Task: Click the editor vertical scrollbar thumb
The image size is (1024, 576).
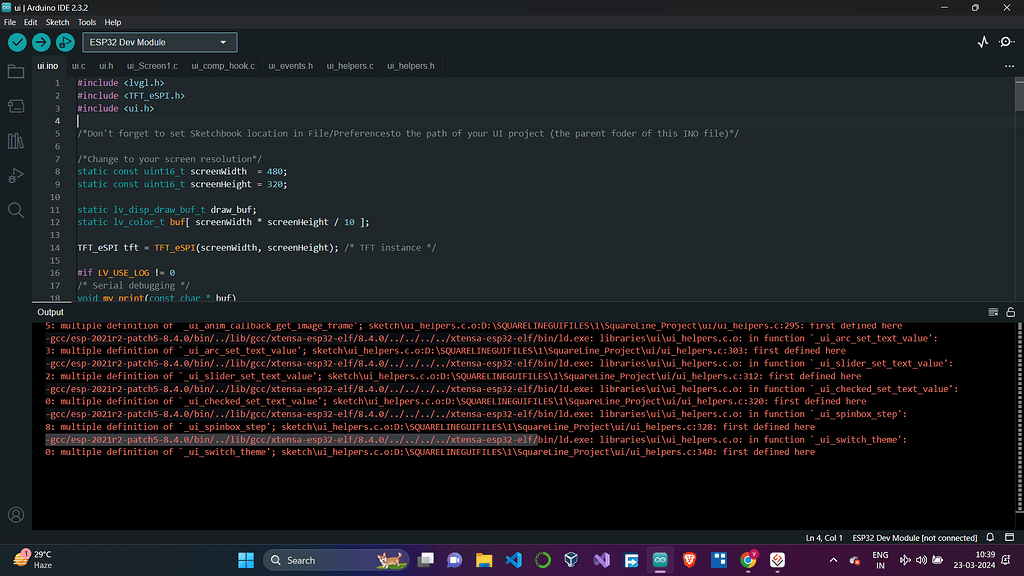Action: [1019, 95]
